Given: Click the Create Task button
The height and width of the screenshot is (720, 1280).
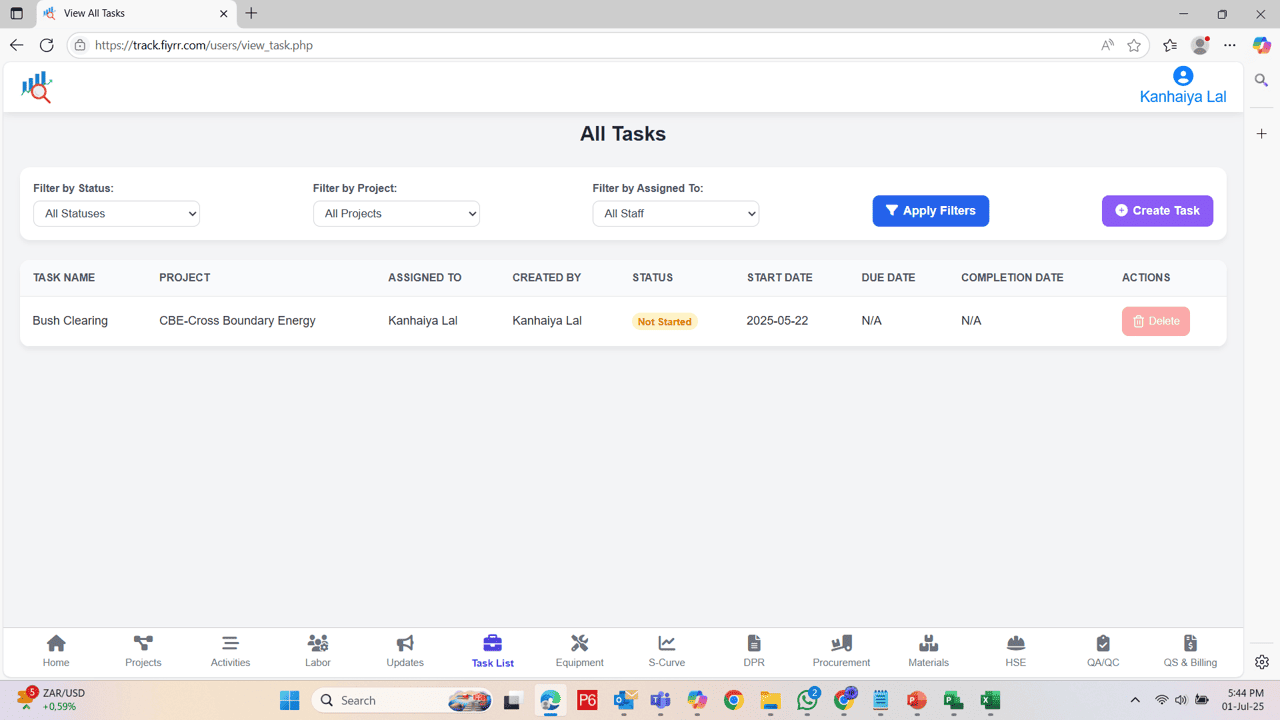Looking at the screenshot, I should point(1157,210).
